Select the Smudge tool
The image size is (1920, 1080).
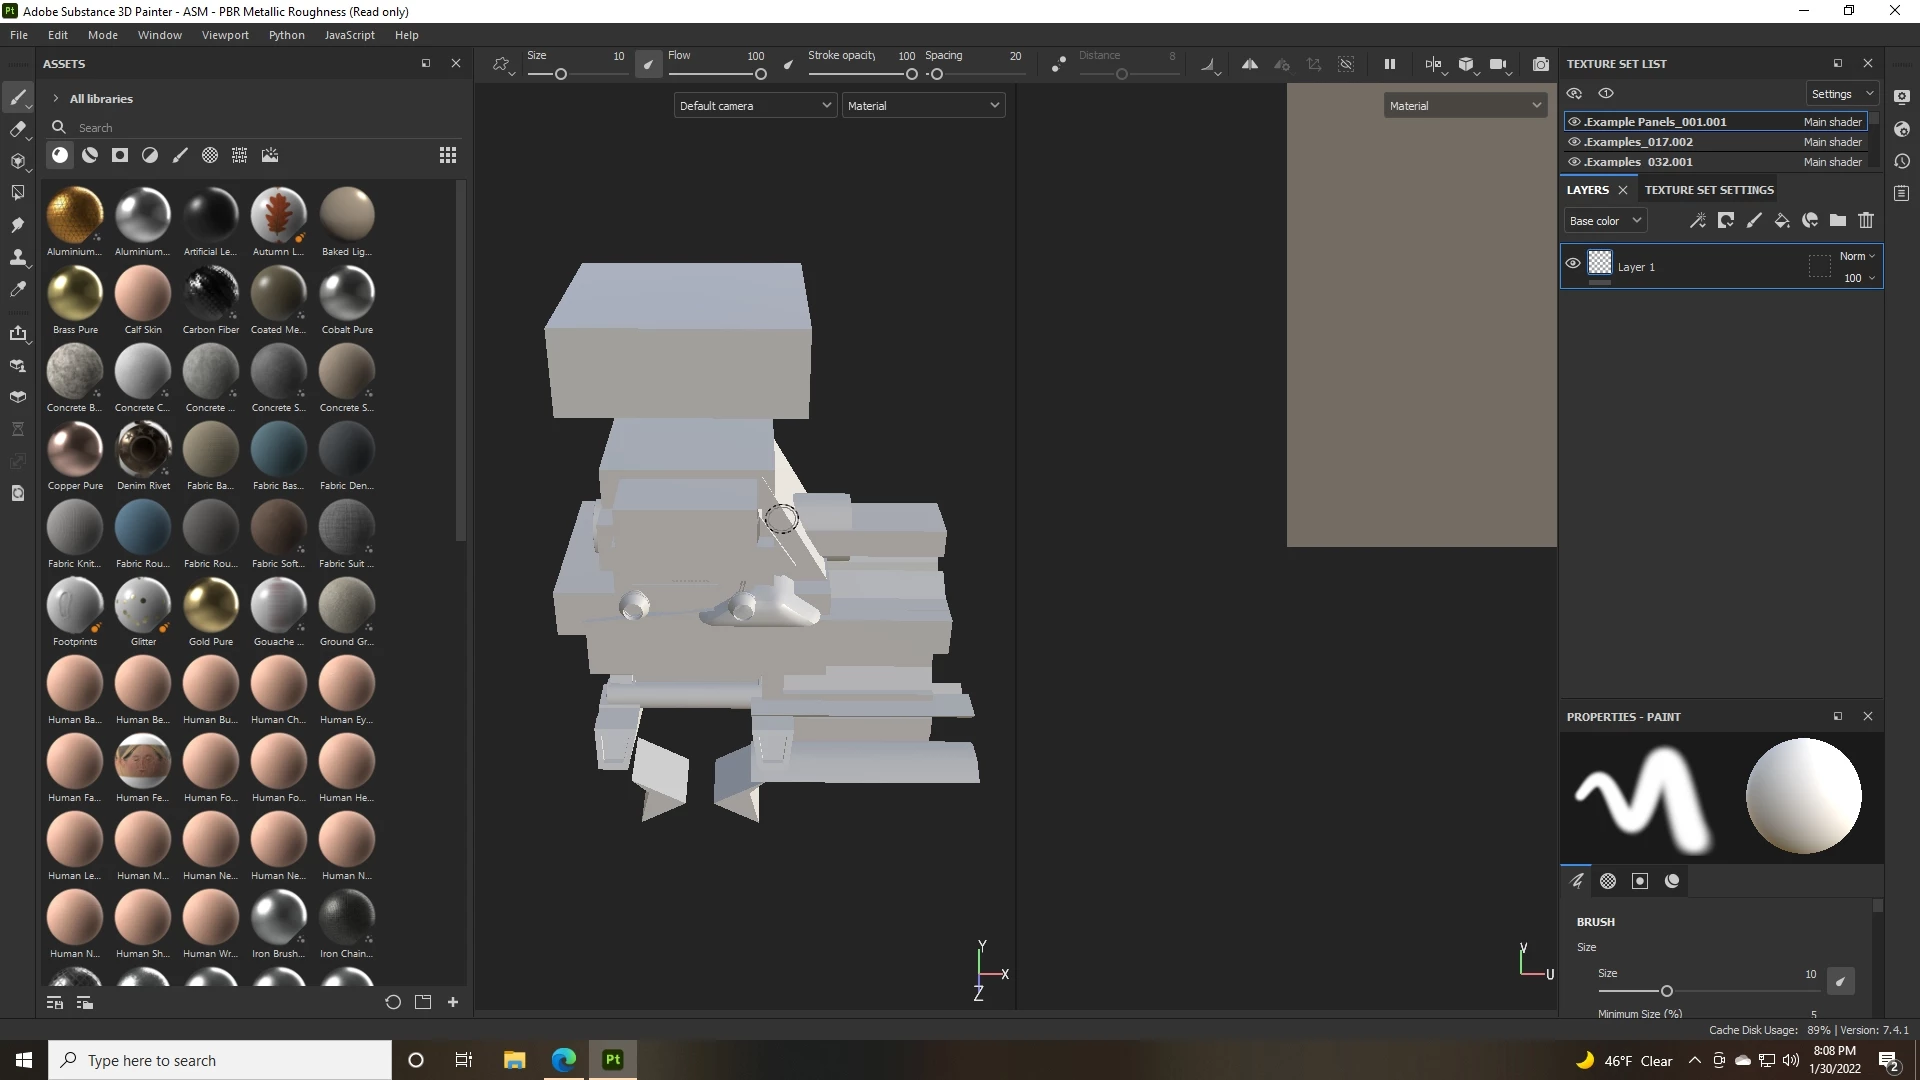coord(17,225)
